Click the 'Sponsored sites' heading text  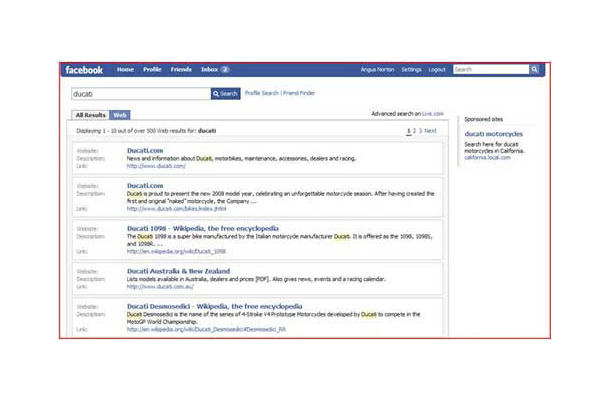(x=484, y=119)
